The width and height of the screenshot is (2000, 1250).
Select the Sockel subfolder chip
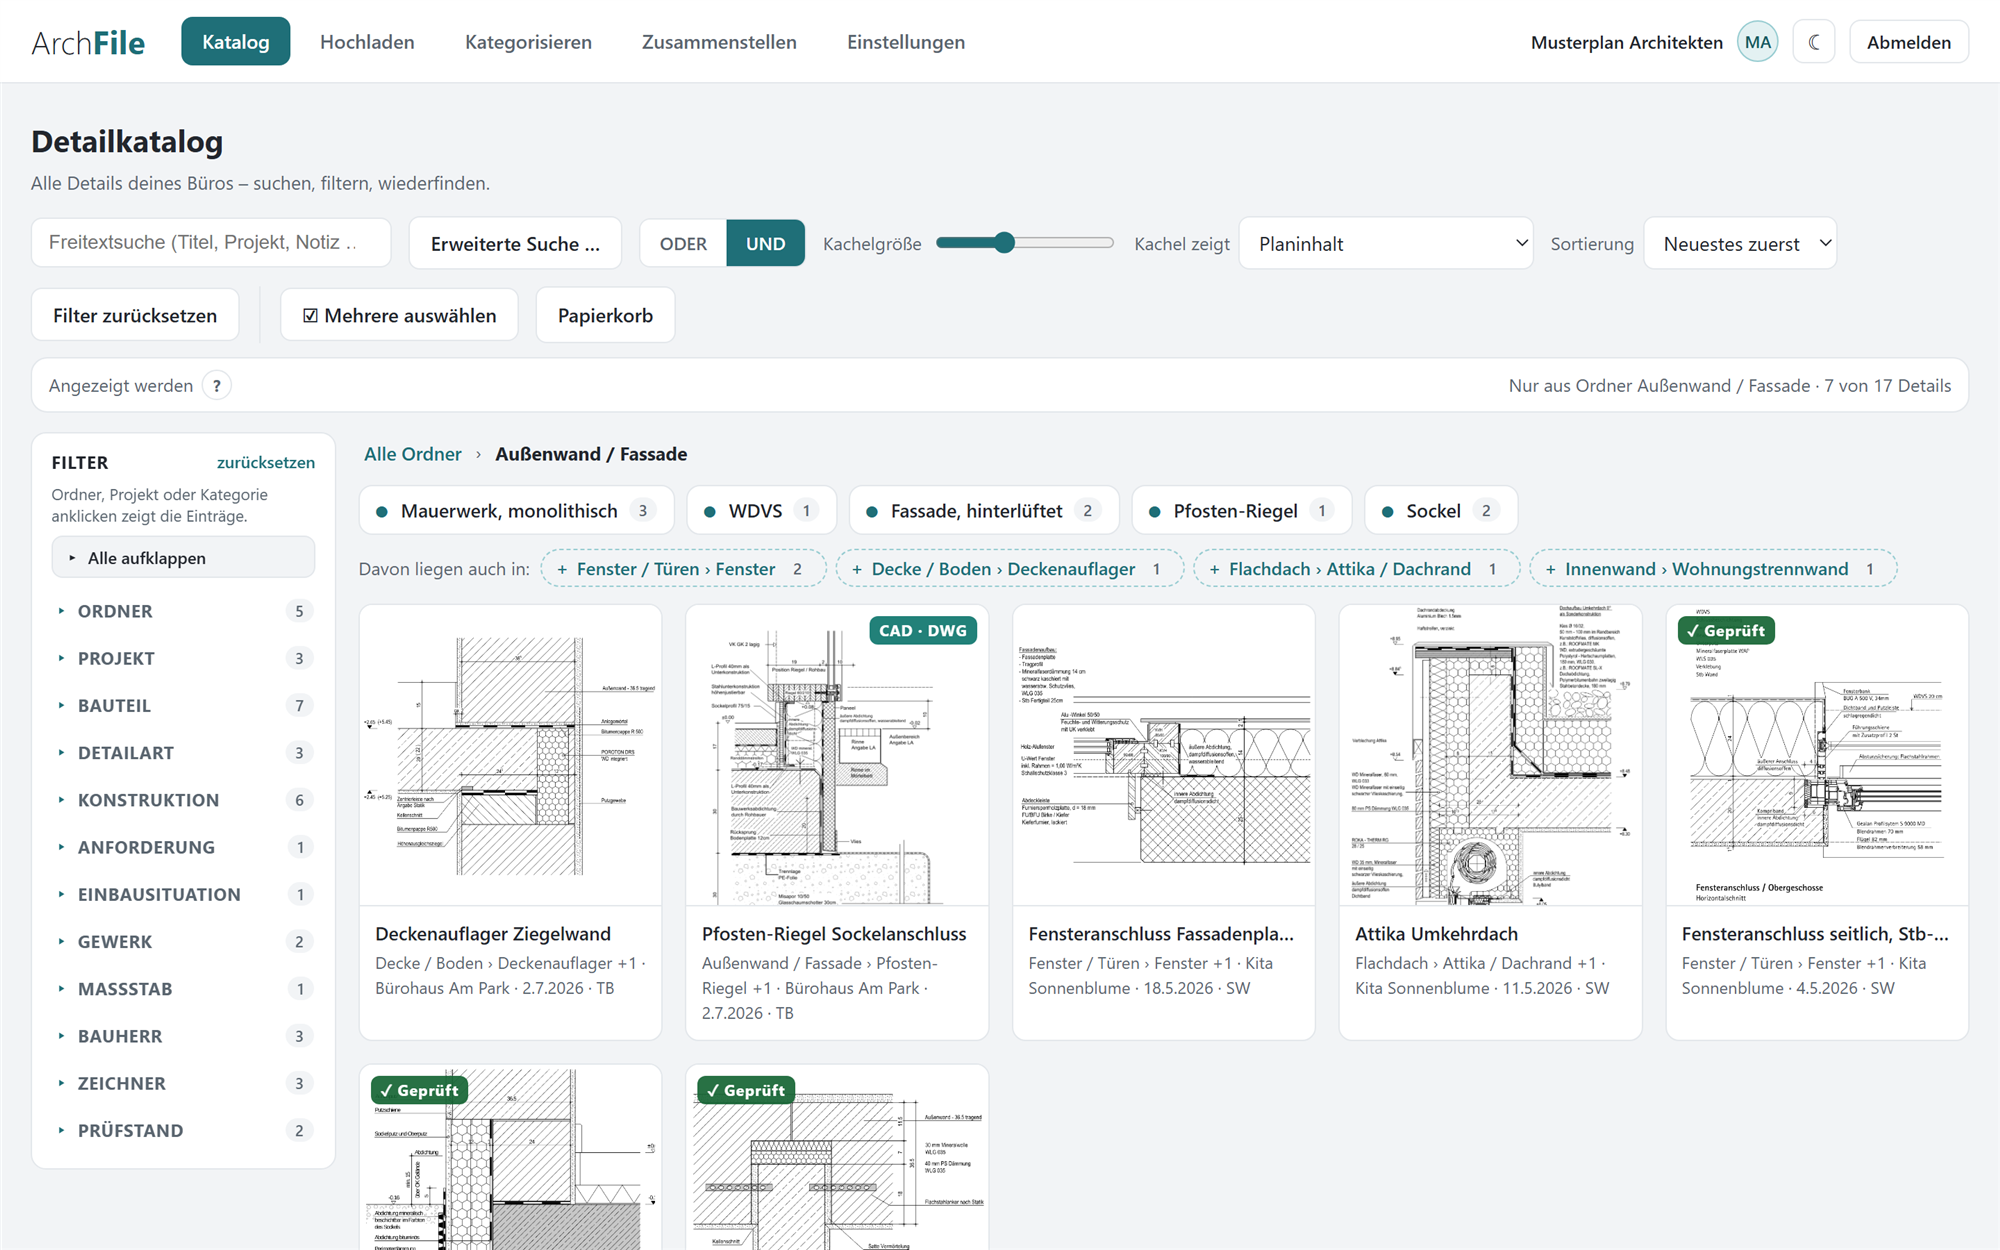[1441, 511]
